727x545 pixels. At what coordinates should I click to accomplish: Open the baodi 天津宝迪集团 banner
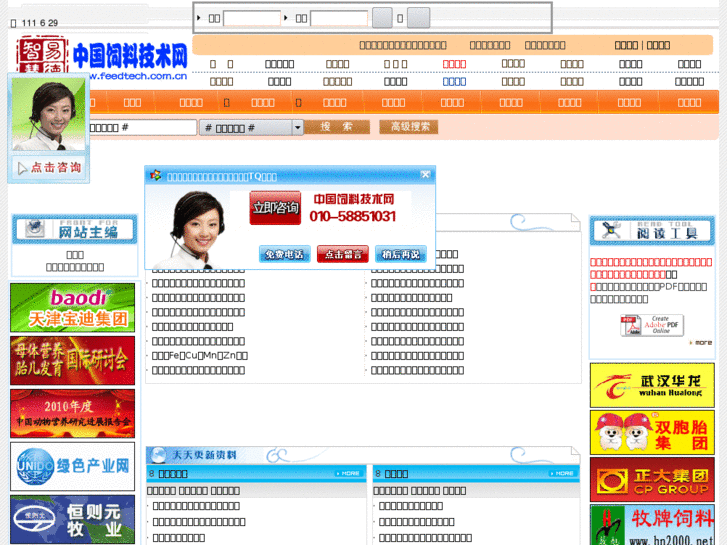pyautogui.click(x=73, y=308)
